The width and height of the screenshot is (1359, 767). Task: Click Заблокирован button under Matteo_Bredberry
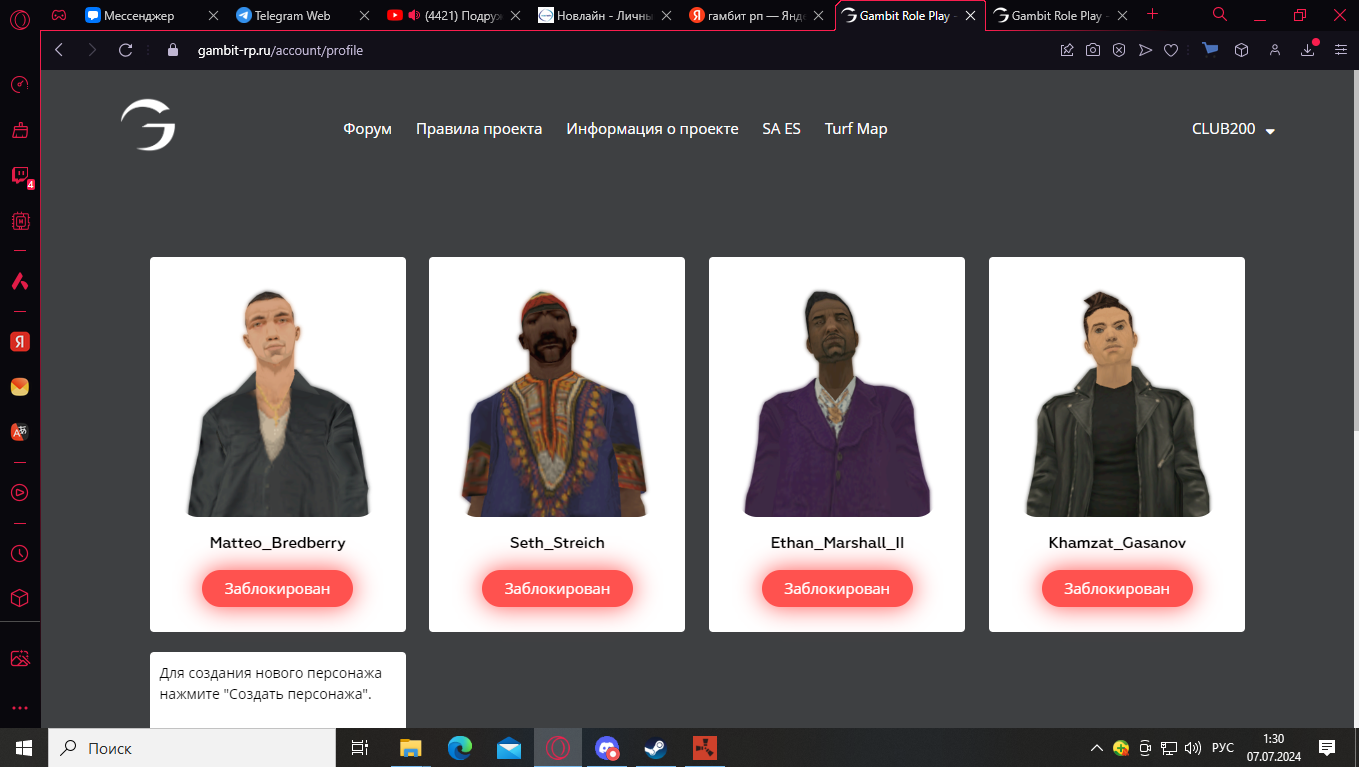277,589
